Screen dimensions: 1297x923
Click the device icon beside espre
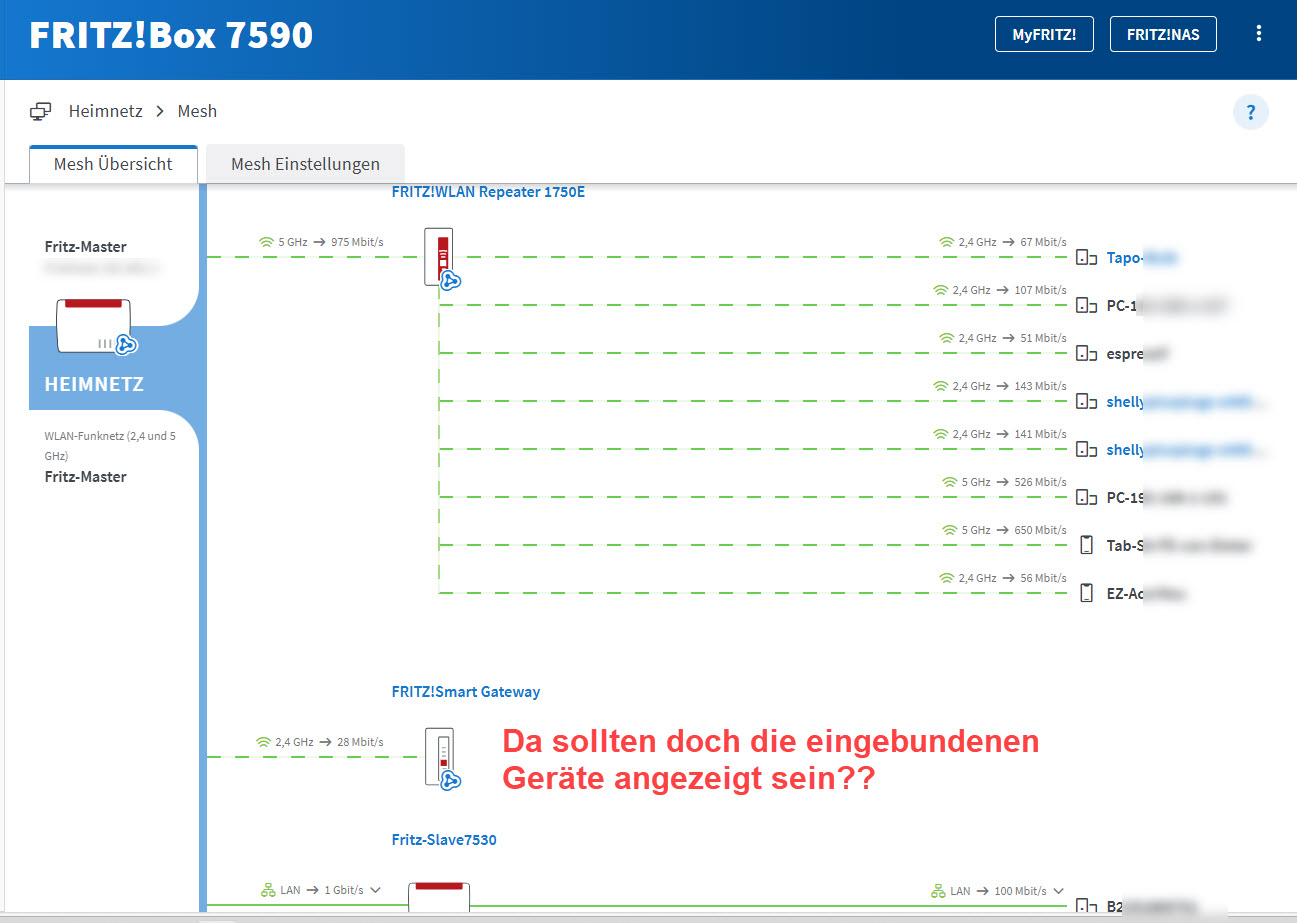[x=1086, y=354]
